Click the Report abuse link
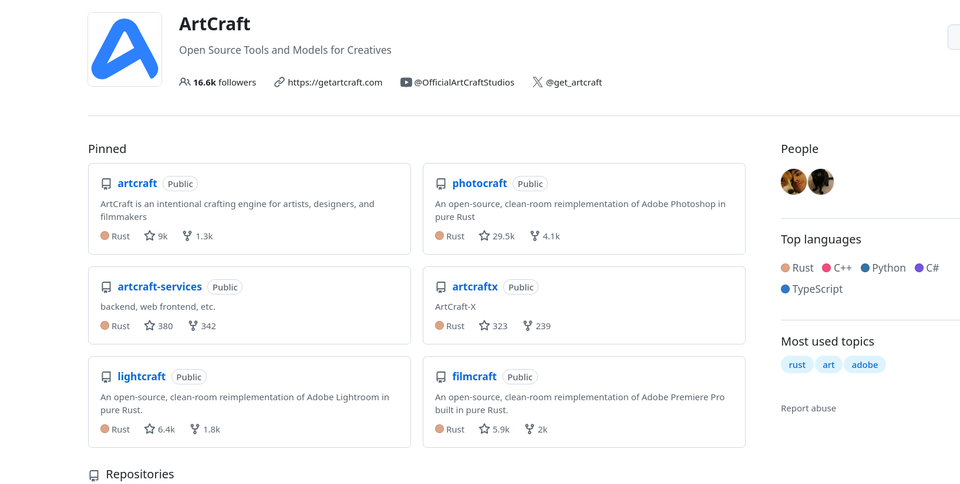Viewport: 960px width, 484px height. pos(808,408)
